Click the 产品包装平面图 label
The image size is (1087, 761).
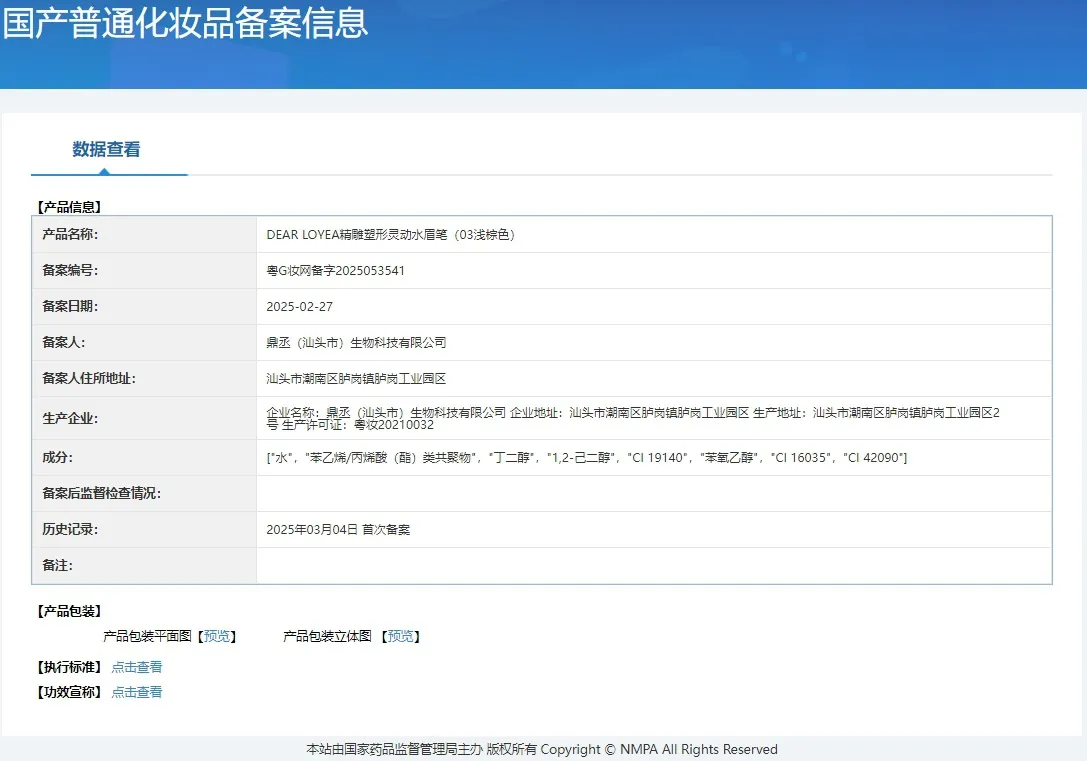point(147,636)
